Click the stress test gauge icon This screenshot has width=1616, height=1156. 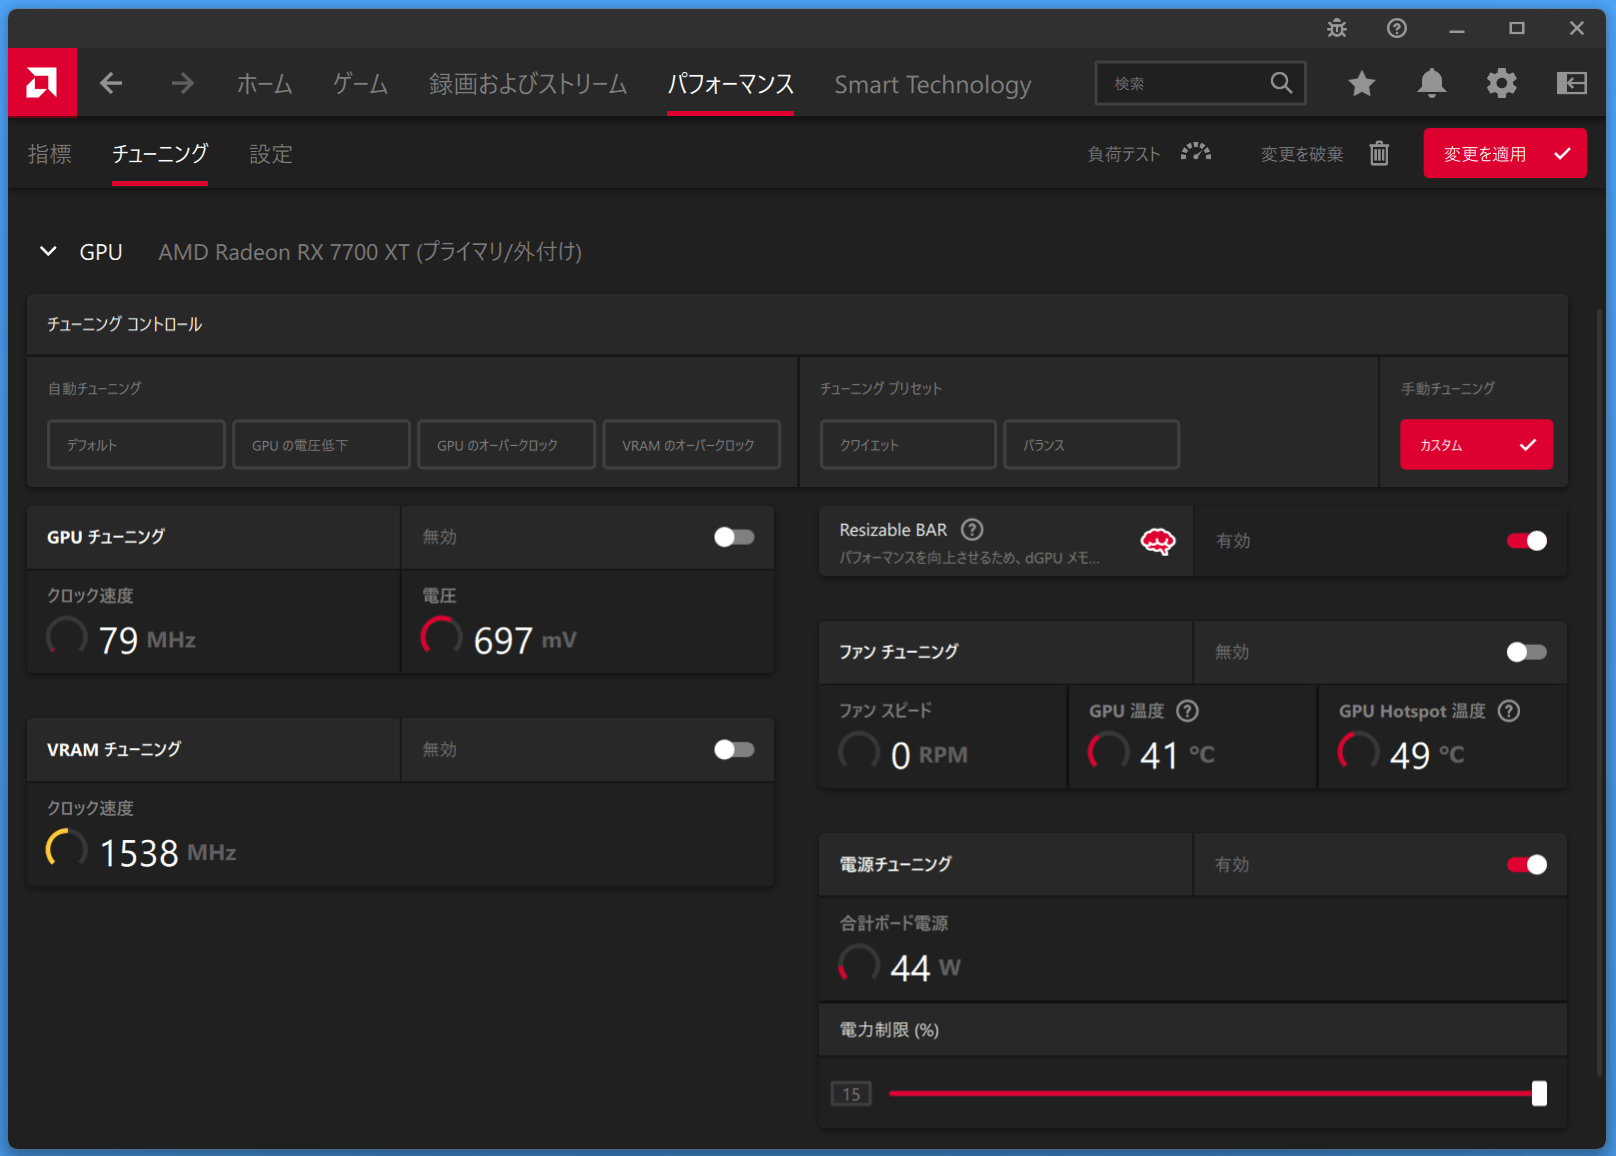click(1196, 153)
